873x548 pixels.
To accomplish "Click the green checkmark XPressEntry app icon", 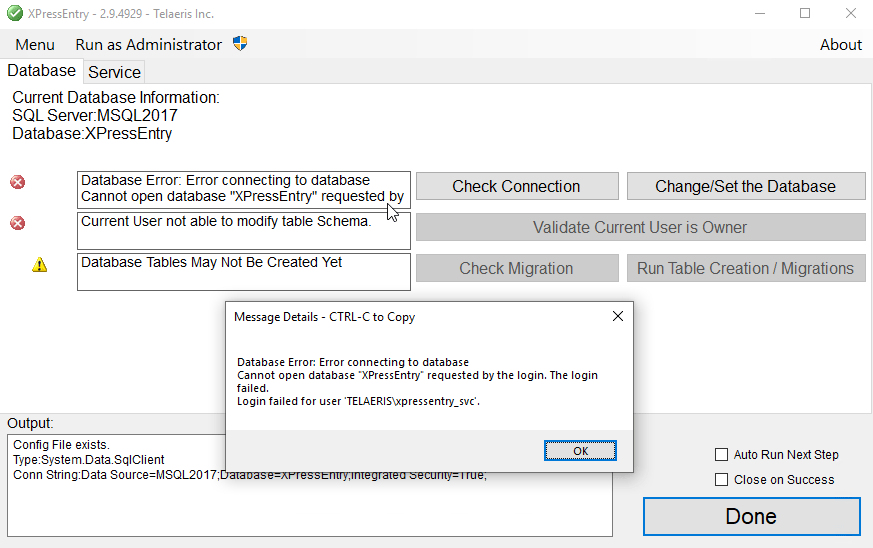I will coord(15,13).
